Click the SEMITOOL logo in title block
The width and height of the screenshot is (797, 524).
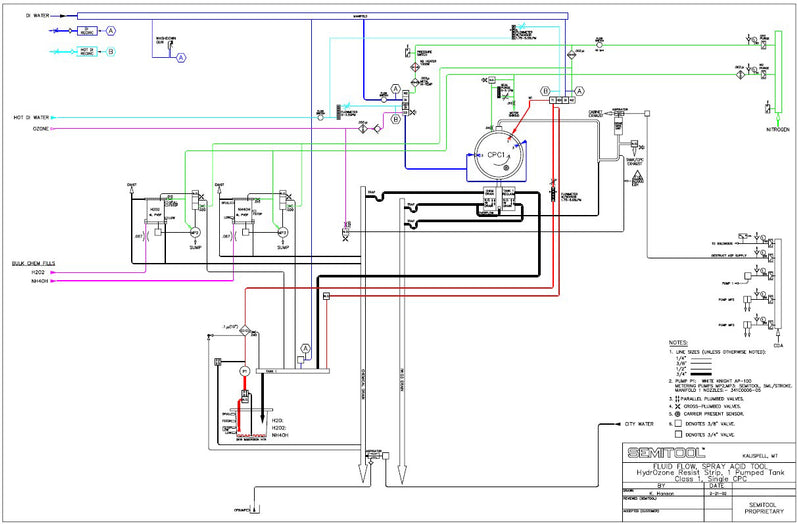coord(666,452)
